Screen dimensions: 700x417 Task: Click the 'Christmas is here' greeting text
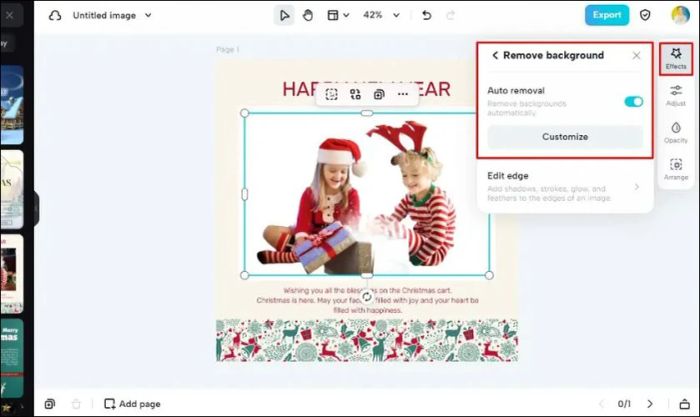(x=367, y=300)
